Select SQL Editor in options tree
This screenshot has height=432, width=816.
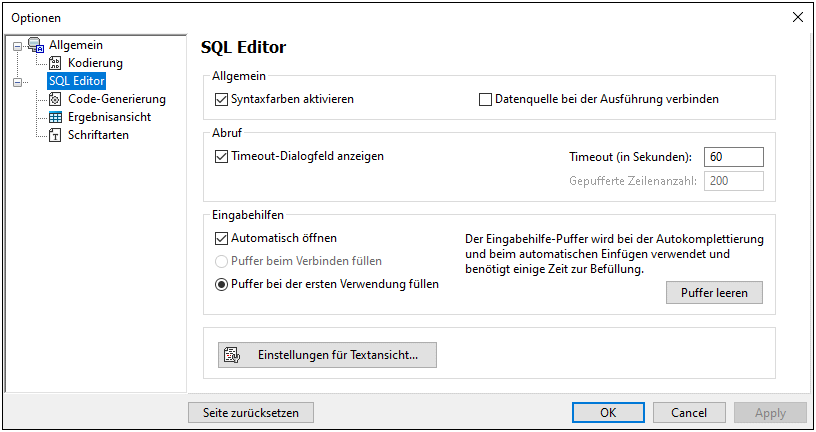pos(76,81)
